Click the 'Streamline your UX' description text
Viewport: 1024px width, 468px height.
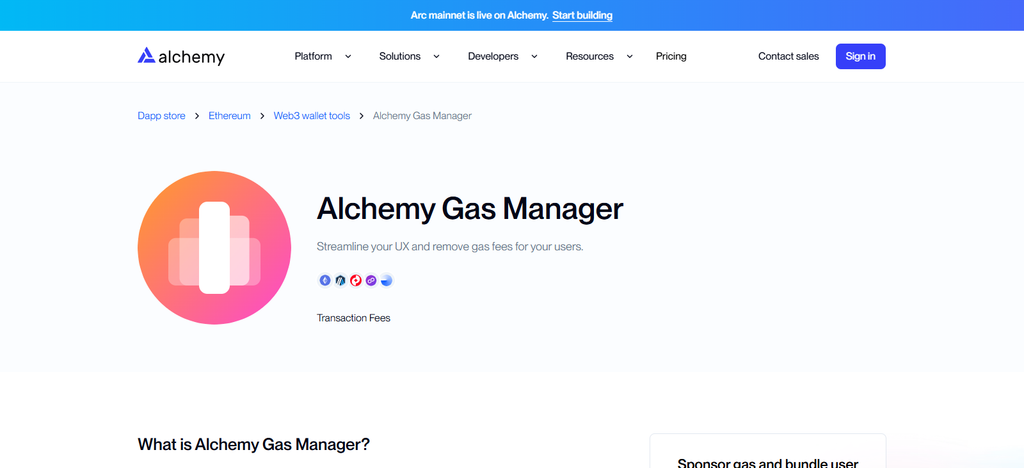450,247
